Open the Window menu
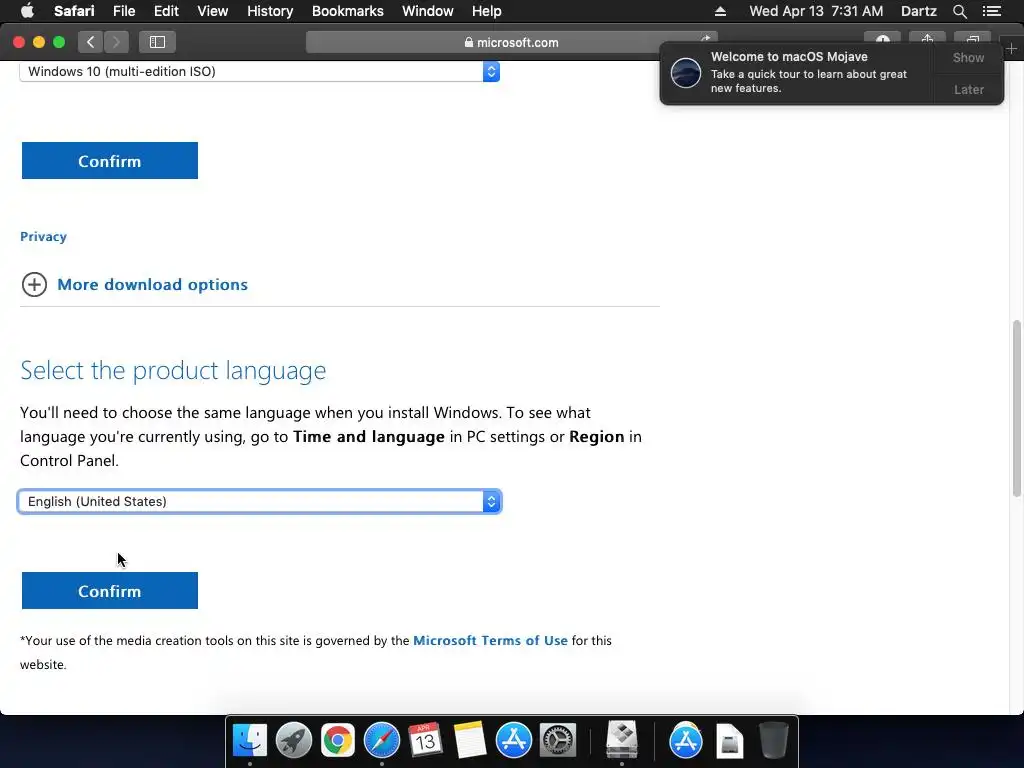This screenshot has width=1024, height=768. [428, 11]
